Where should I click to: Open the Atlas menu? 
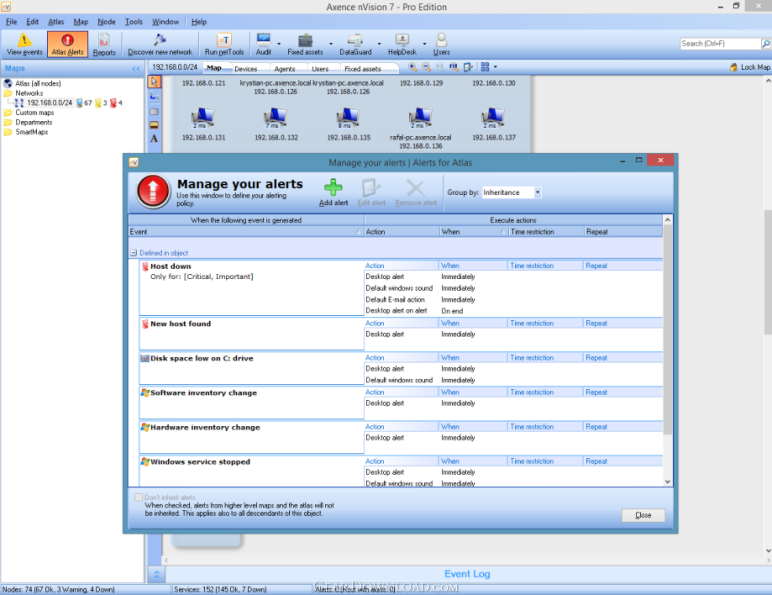[x=56, y=22]
